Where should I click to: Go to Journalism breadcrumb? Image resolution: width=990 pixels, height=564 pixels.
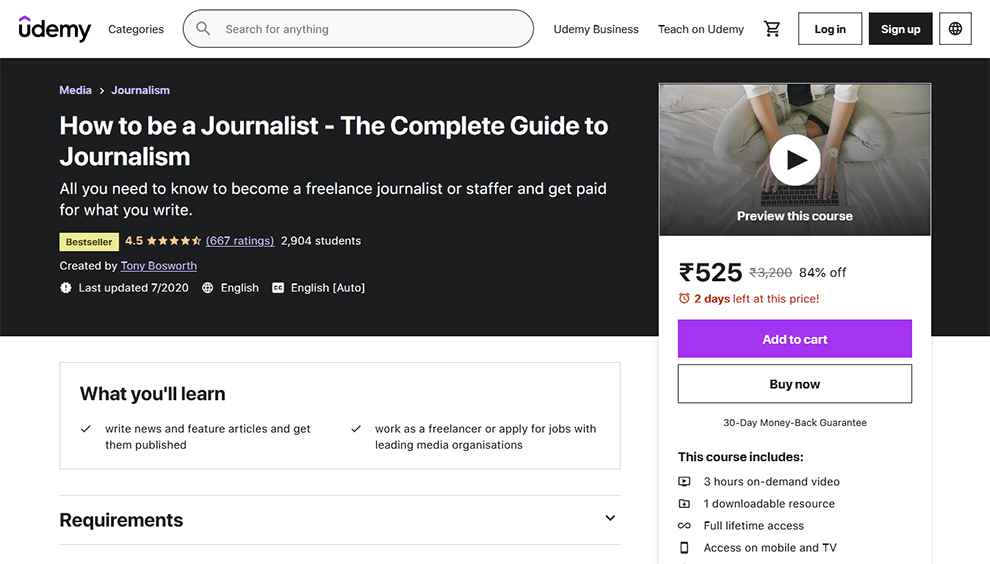tap(140, 90)
